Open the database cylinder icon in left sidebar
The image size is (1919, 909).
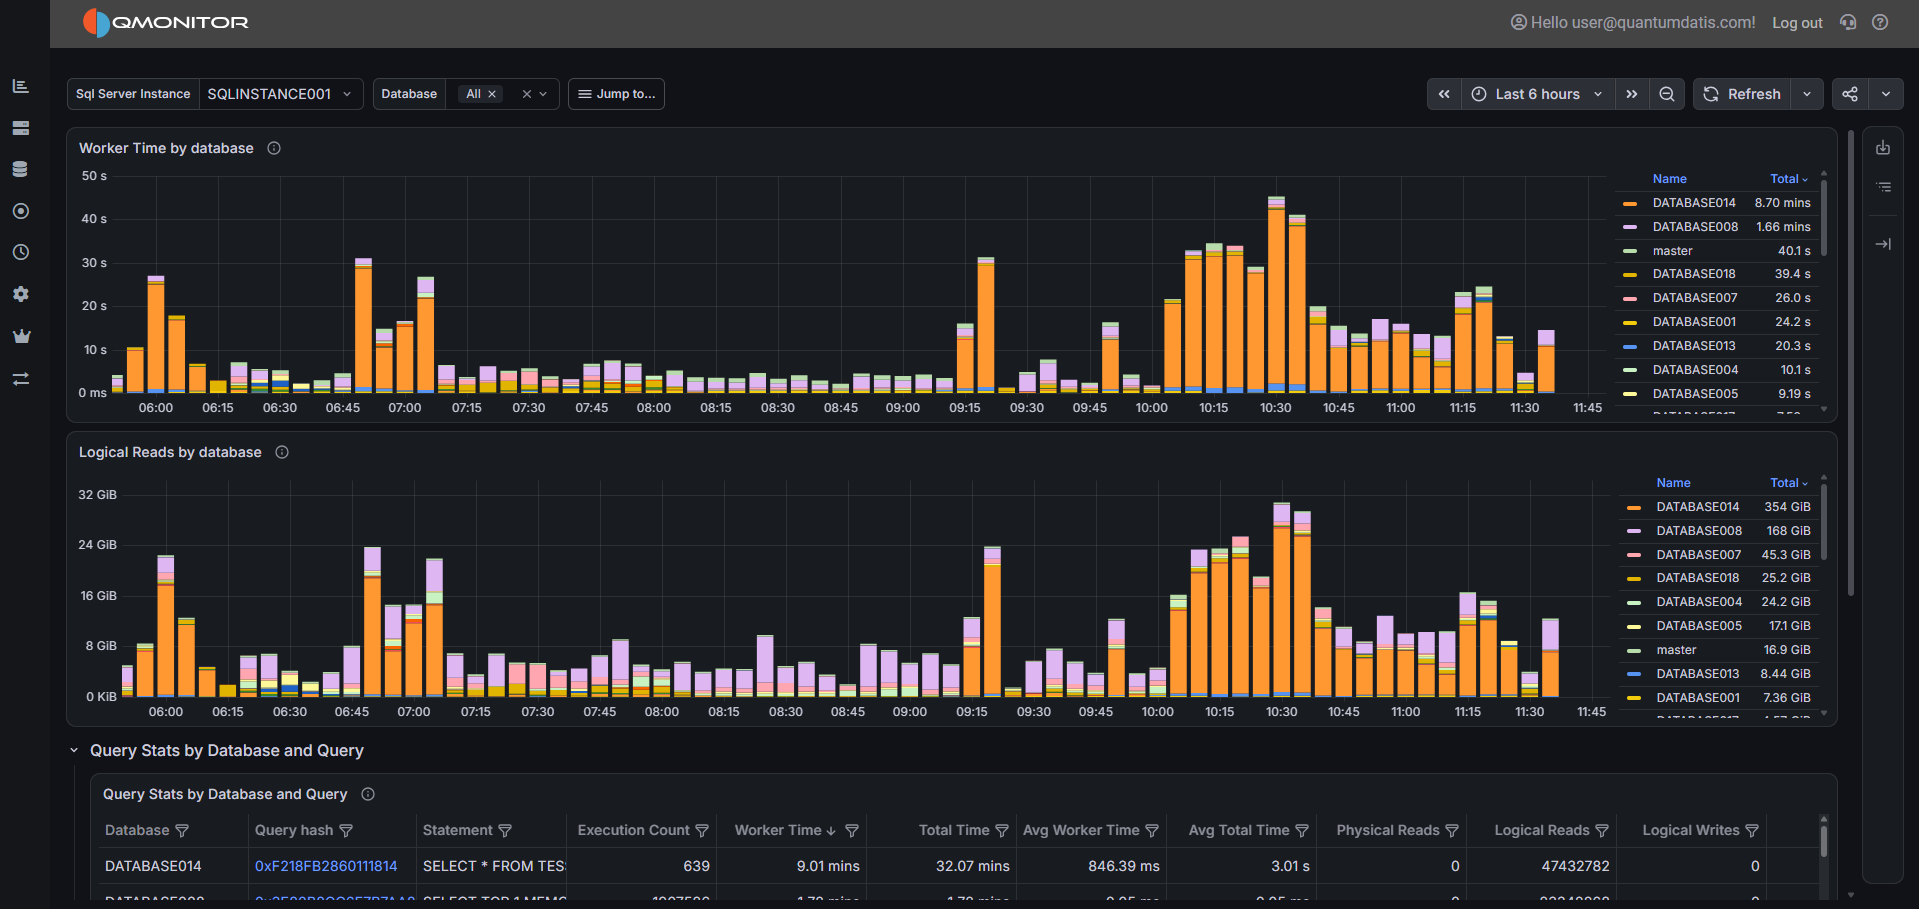click(x=20, y=169)
